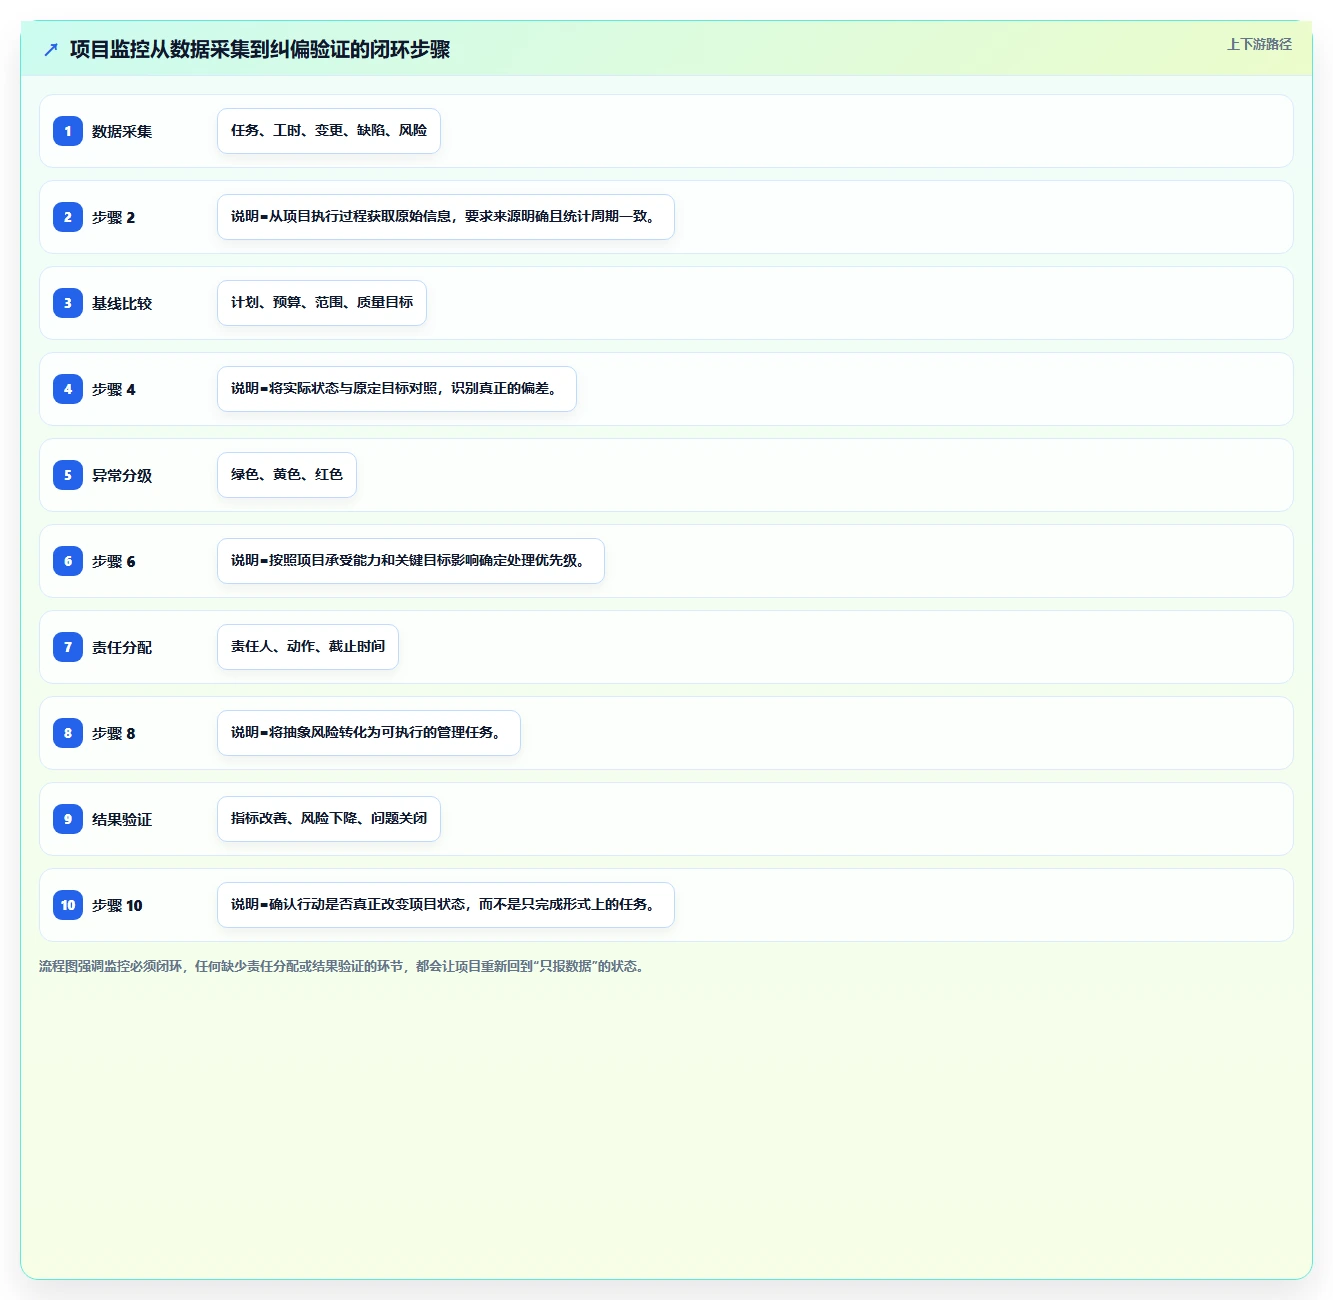1333x1300 pixels.
Task: Click step number badge 3
Action: [68, 303]
